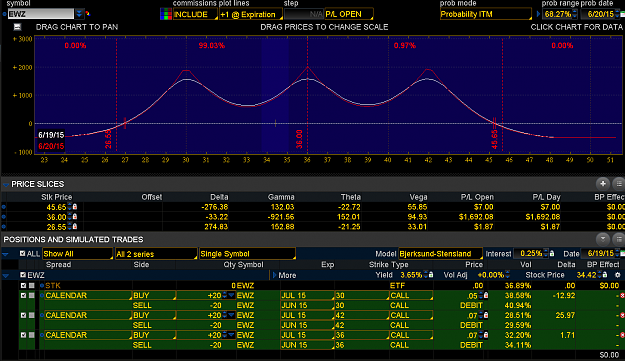Collapse the Price Slices section triangle
The width and height of the screenshot is (625, 361).
[x=6, y=184]
